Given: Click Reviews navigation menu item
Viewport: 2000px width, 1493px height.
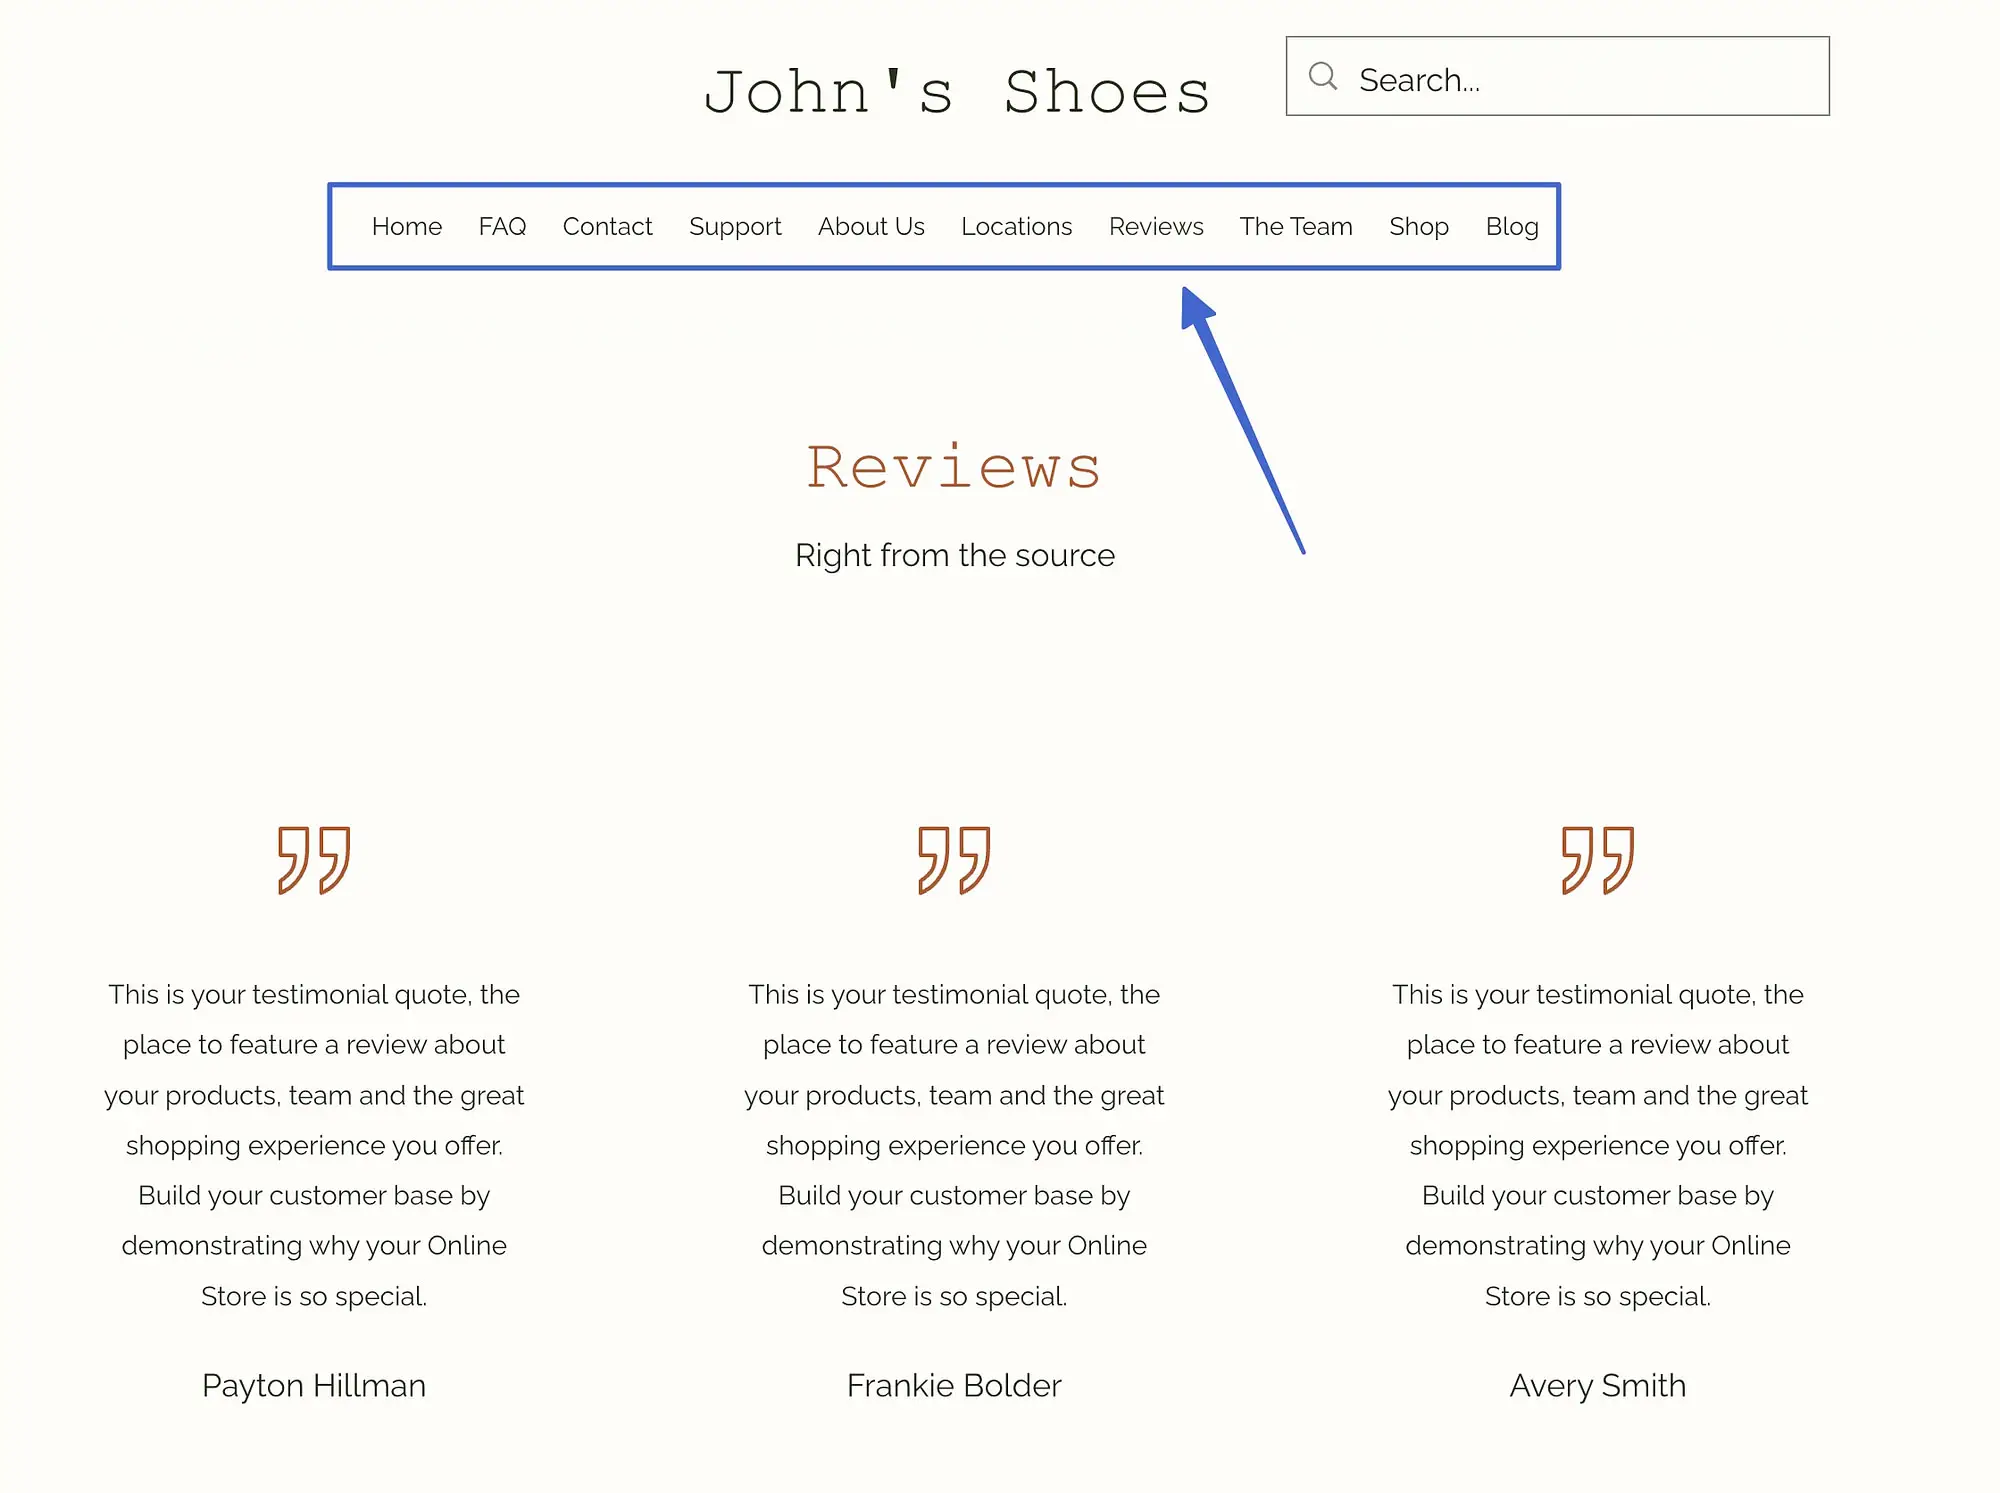Looking at the screenshot, I should coord(1156,224).
